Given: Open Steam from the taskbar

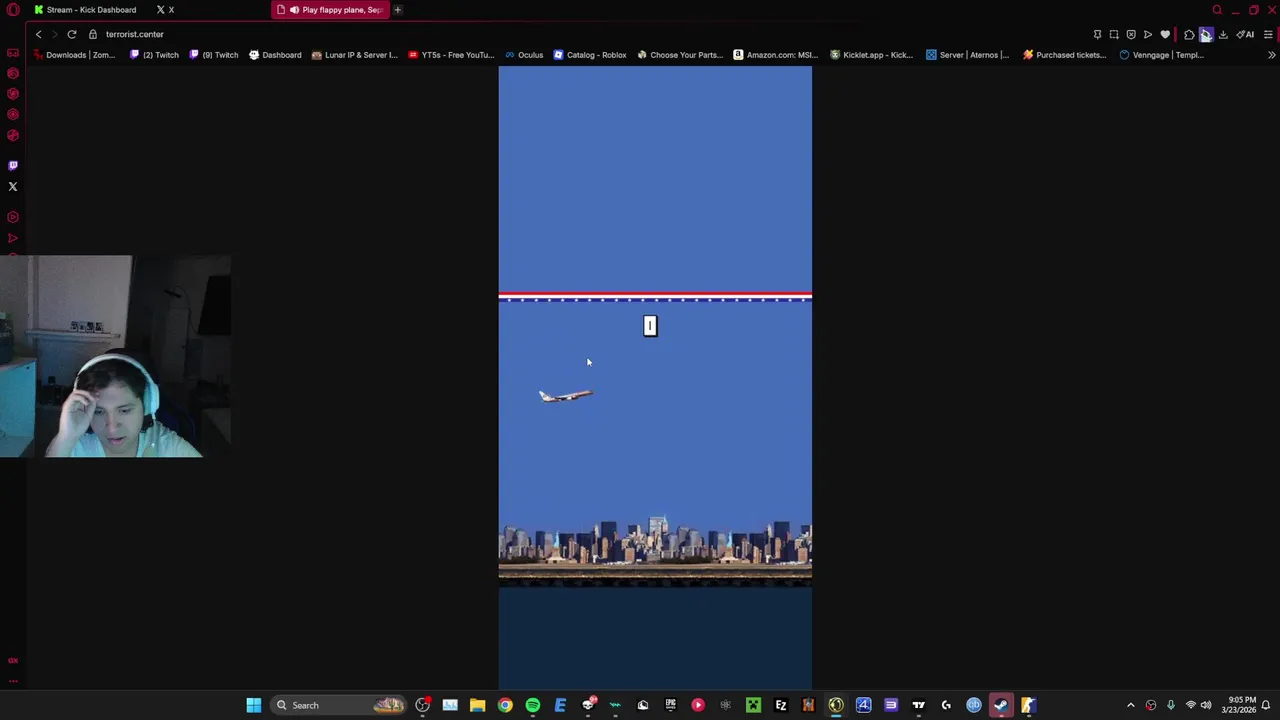Looking at the screenshot, I should tap(1001, 705).
